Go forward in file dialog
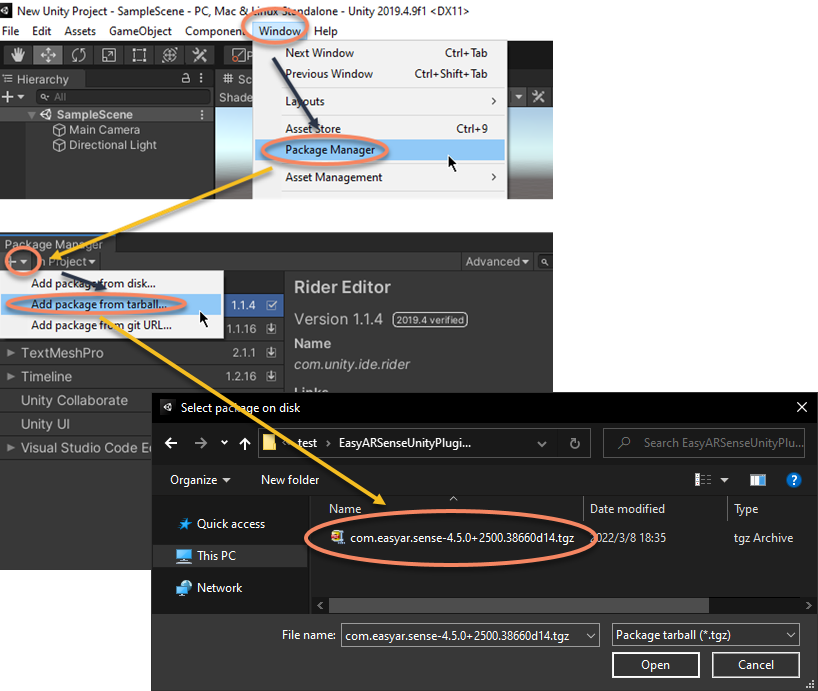The height and width of the screenshot is (691, 818). pos(201,443)
